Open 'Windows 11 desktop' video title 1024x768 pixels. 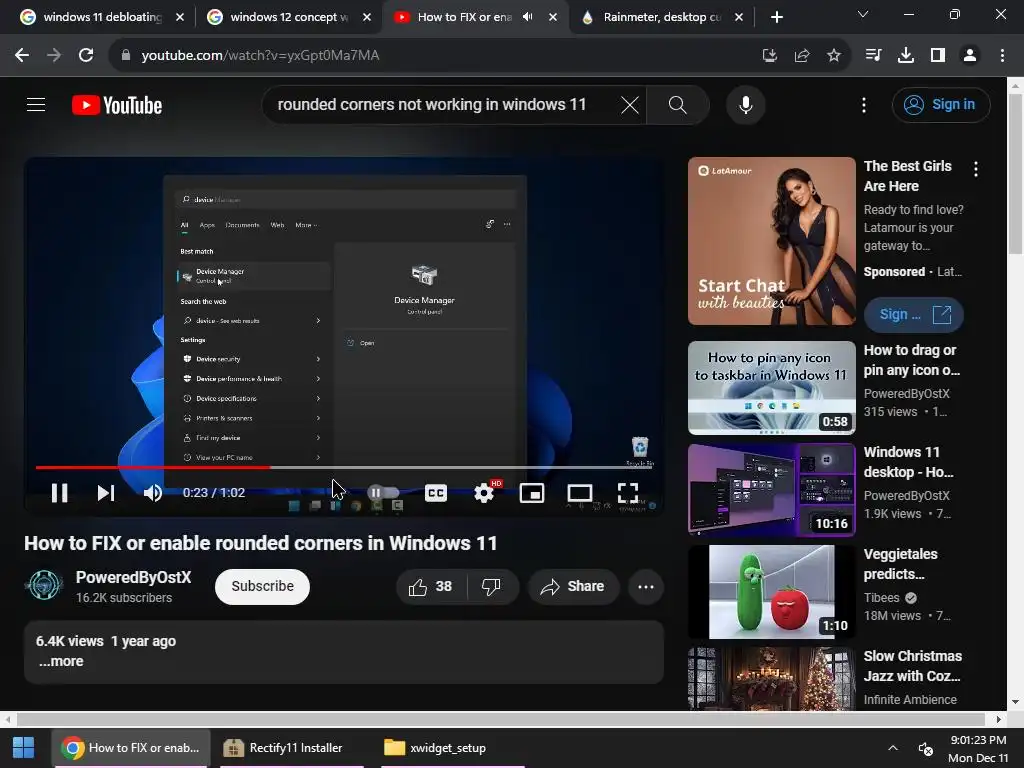click(x=908, y=462)
